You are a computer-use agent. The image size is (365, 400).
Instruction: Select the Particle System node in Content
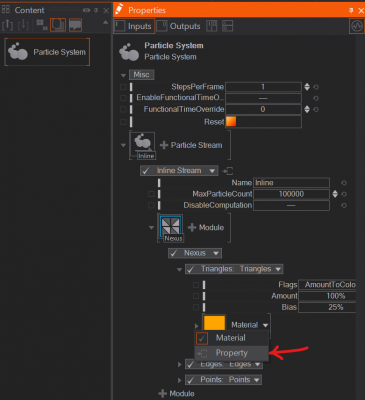47,52
